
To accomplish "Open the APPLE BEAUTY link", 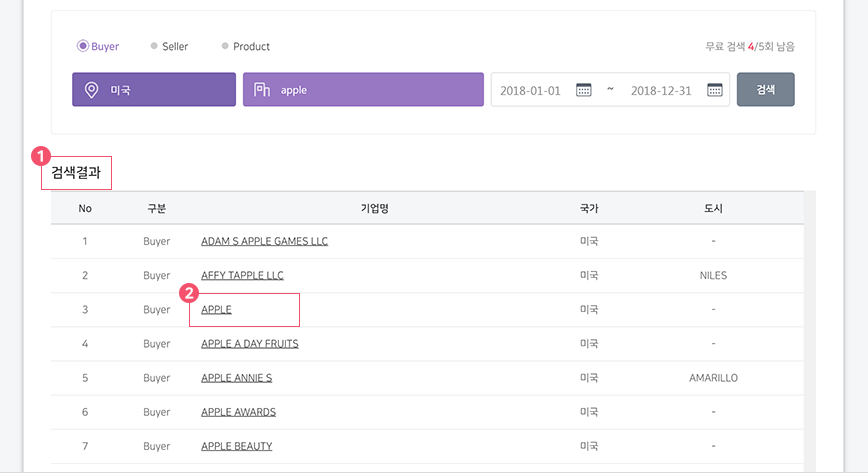I will [237, 446].
